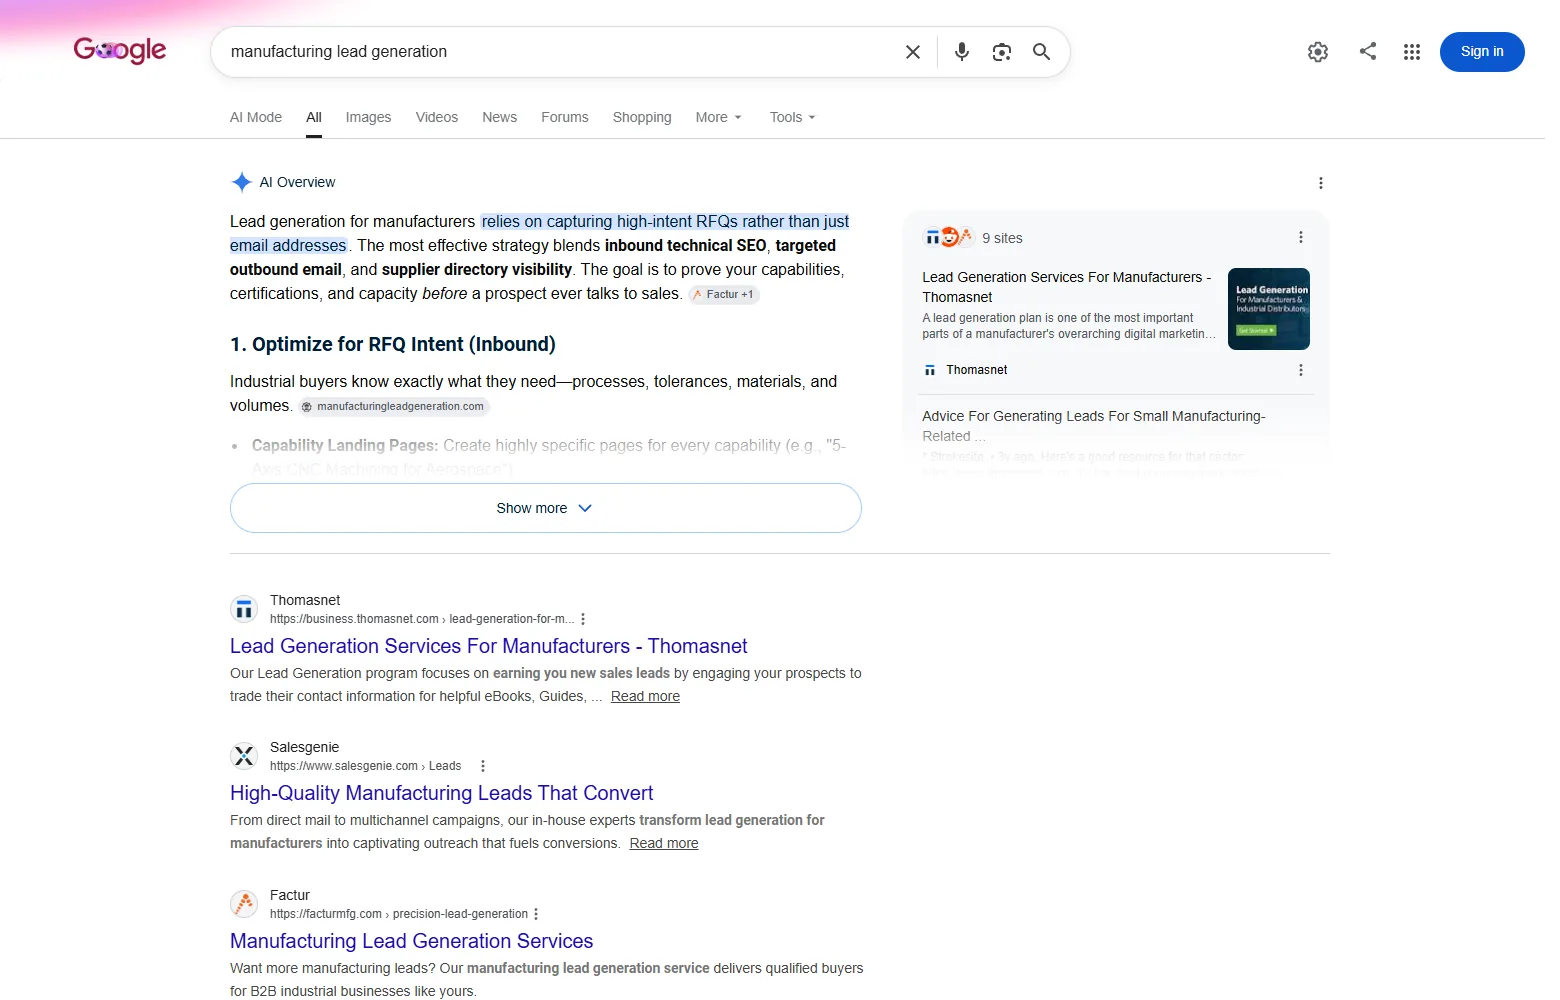Image resolution: width=1560 pixels, height=1000 pixels.
Task: Click Read more in Salesgenie snippet
Action: [x=664, y=843]
